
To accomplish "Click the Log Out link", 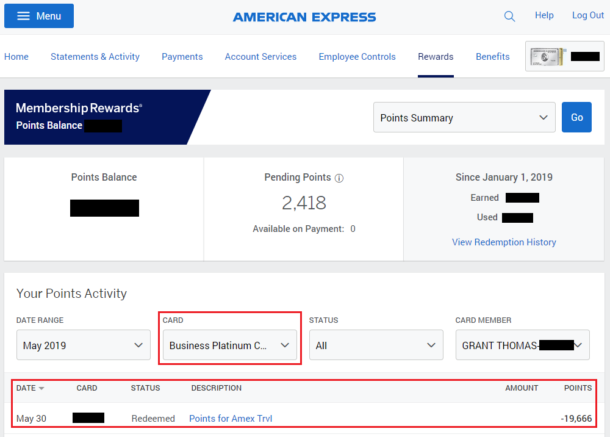I will 588,16.
